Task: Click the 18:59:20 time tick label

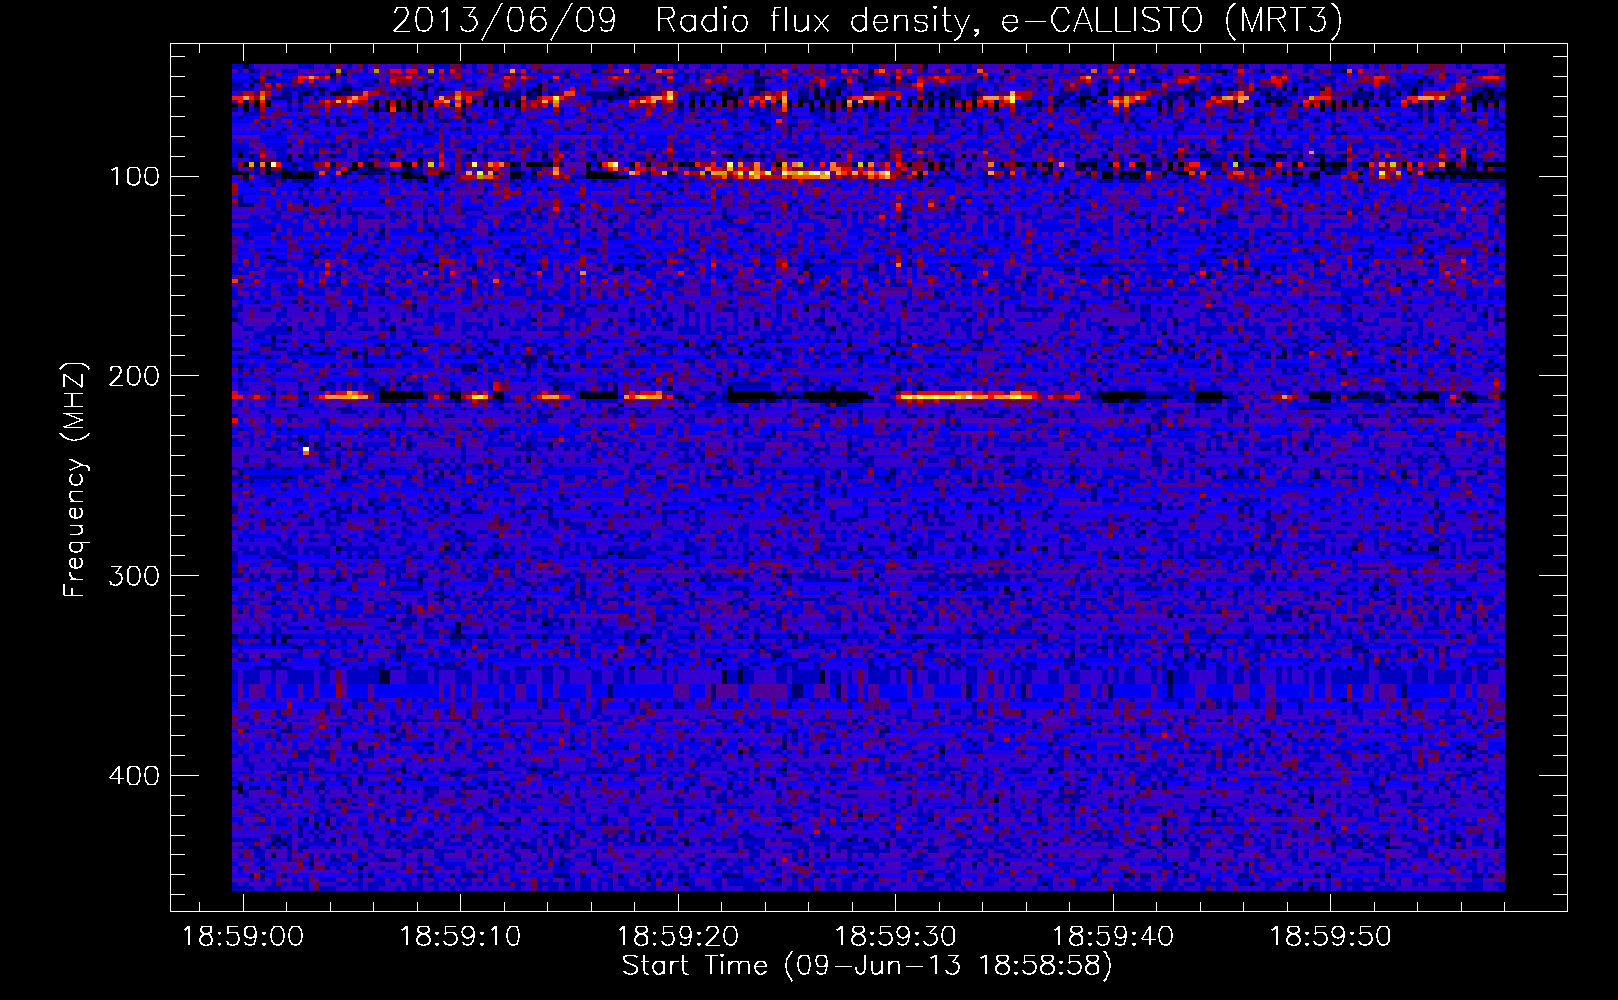Action: tap(678, 937)
